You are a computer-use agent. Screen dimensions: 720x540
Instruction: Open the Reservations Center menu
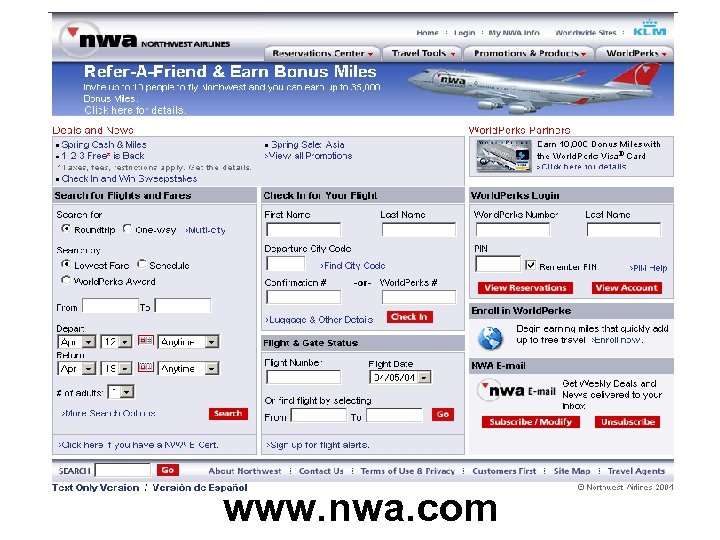click(x=322, y=53)
